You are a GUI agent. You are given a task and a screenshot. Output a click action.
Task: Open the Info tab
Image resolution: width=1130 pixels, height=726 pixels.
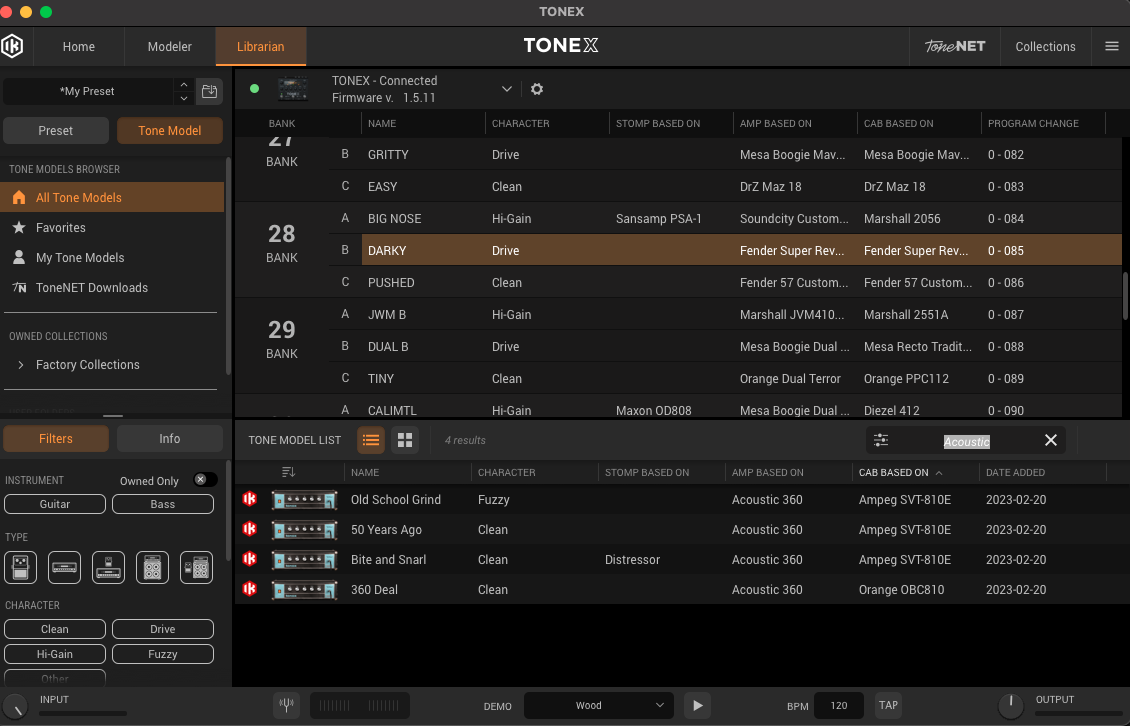pyautogui.click(x=169, y=438)
